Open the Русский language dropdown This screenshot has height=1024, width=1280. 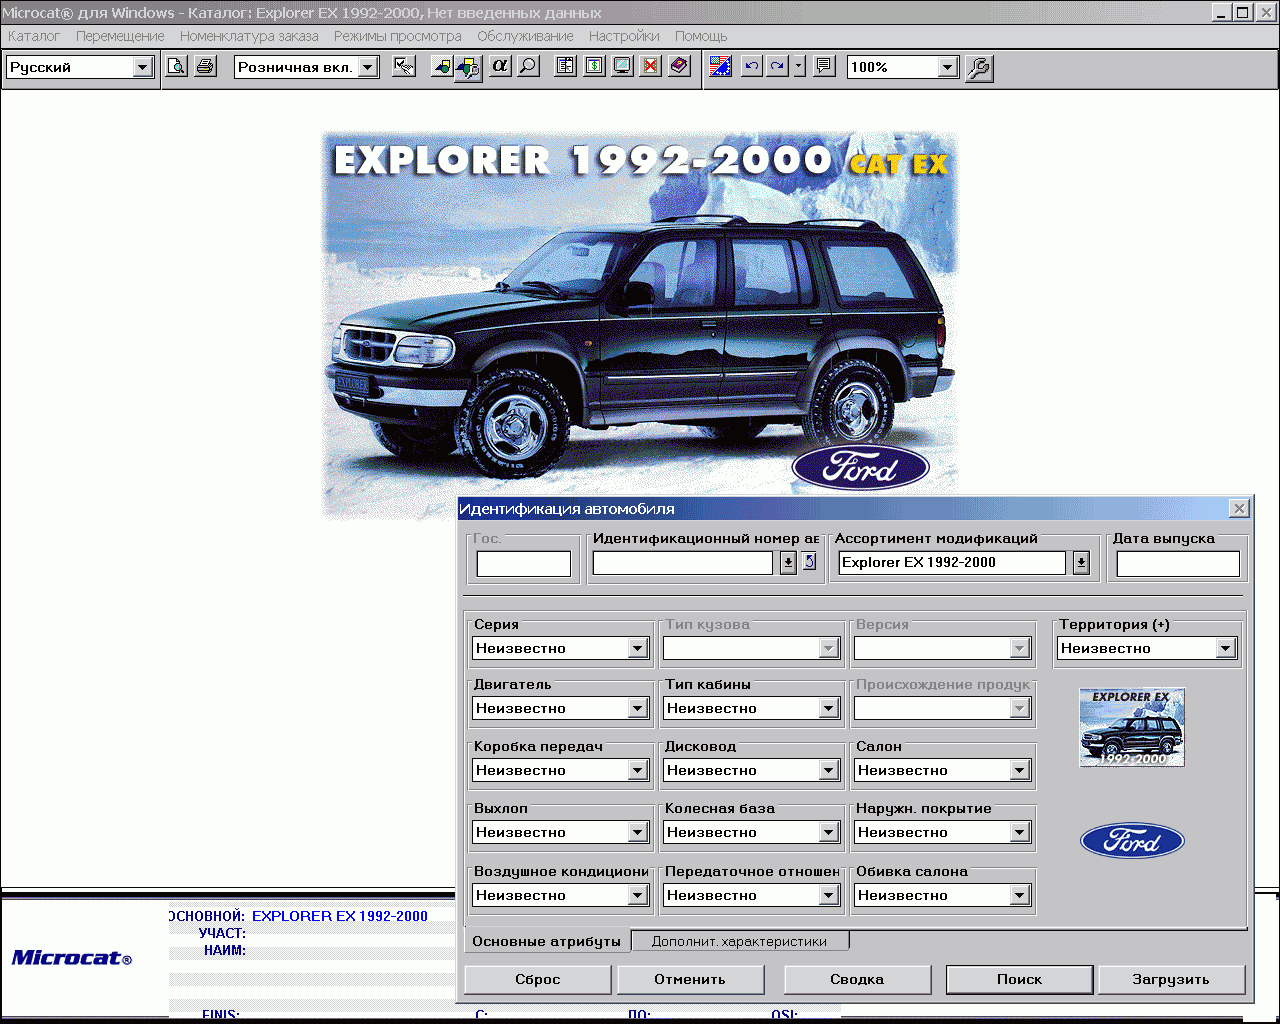point(142,67)
